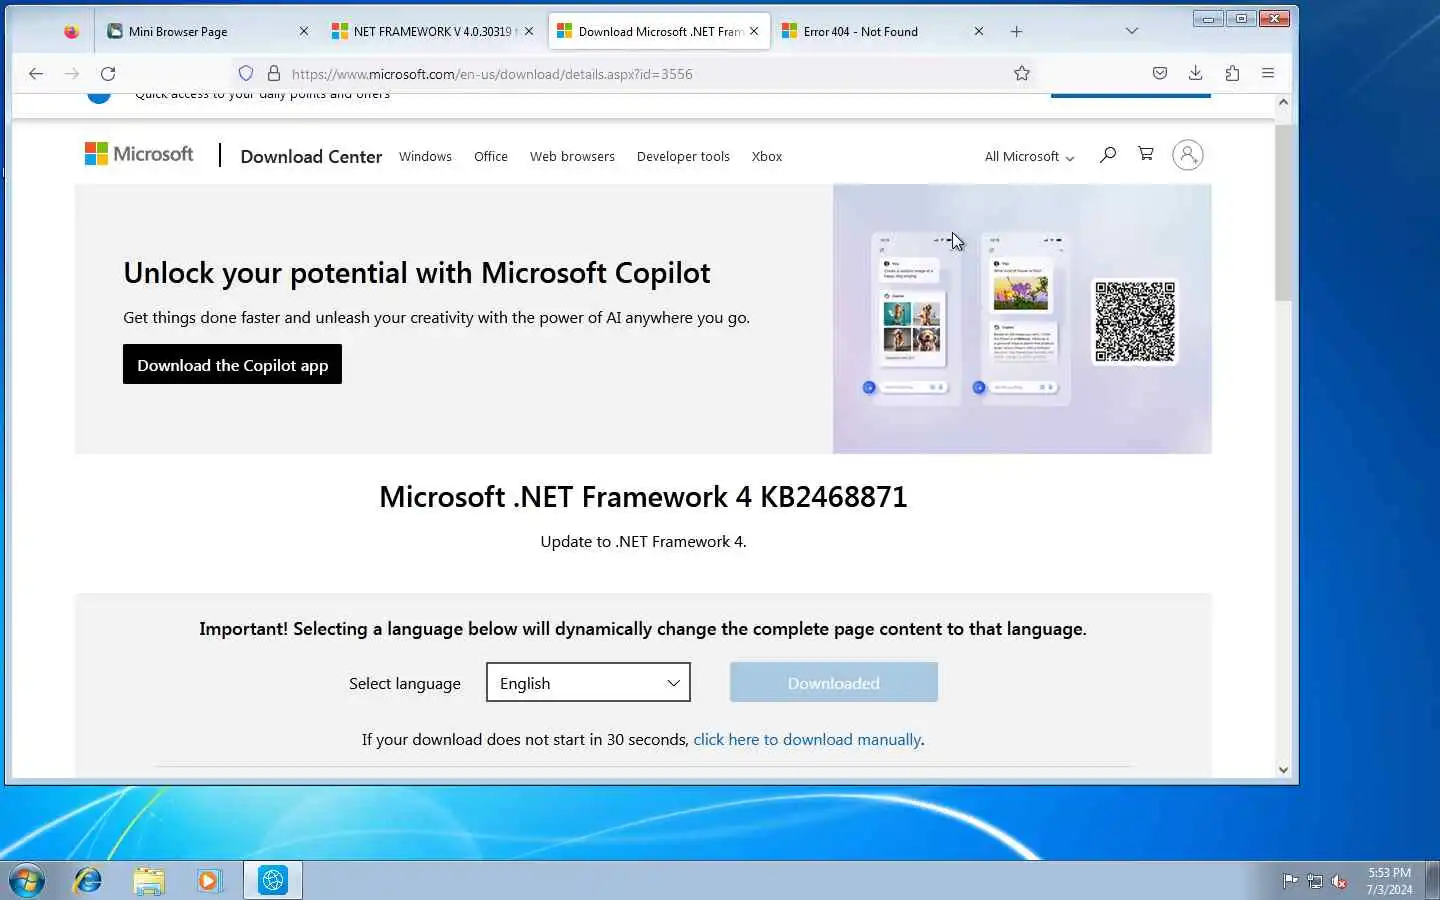Open the Windows Start menu
Viewport: 1440px width, 900px height.
tap(26, 881)
